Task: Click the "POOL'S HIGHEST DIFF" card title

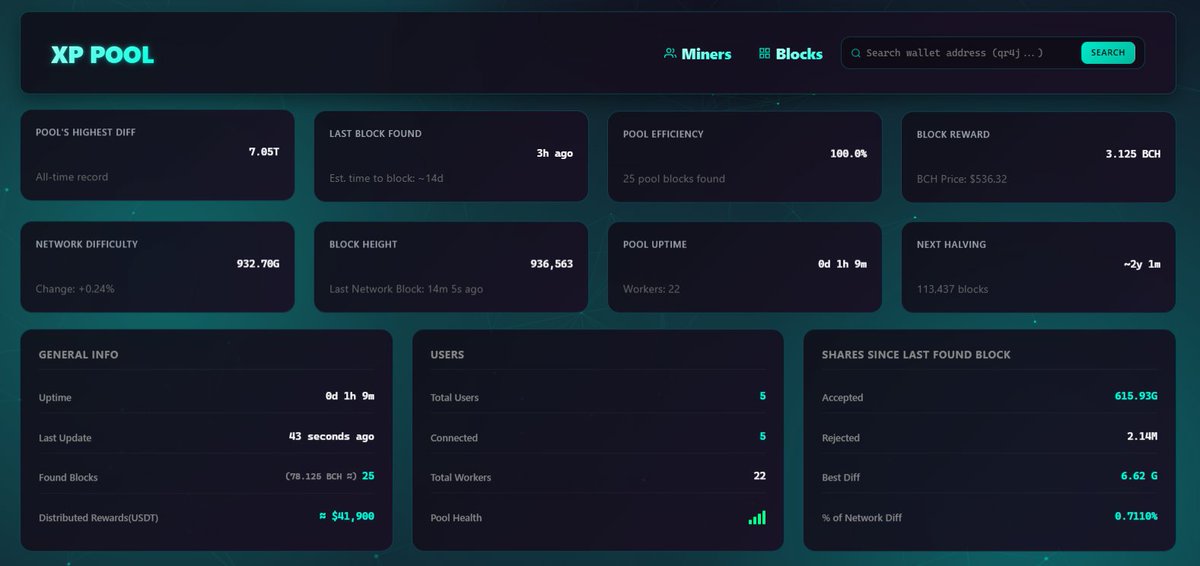Action: (x=86, y=132)
